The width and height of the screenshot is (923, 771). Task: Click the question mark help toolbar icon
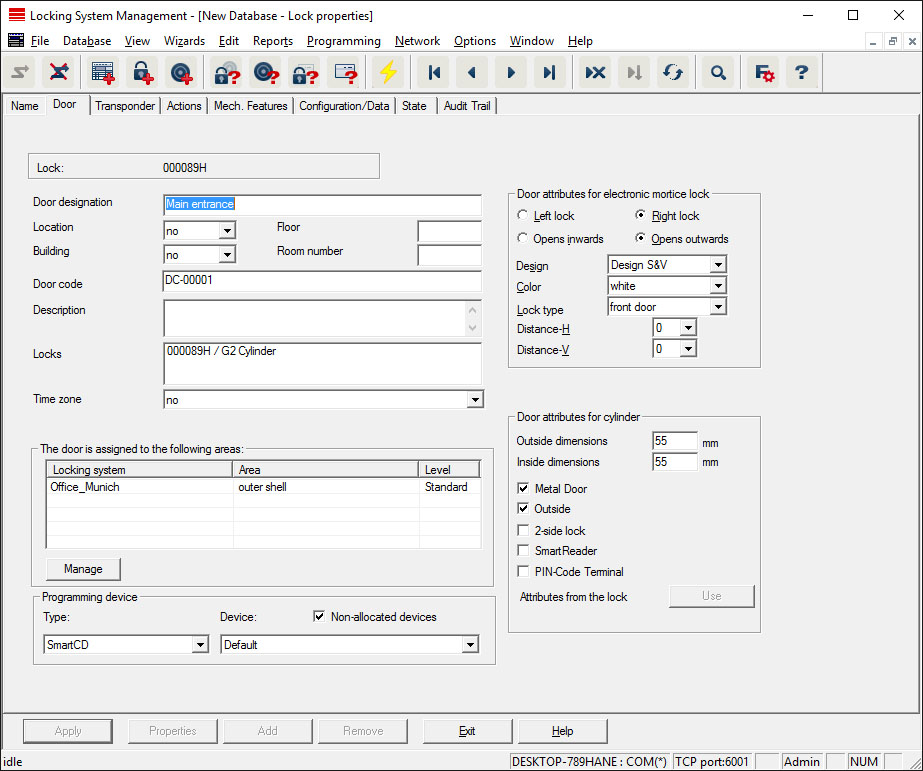click(800, 72)
